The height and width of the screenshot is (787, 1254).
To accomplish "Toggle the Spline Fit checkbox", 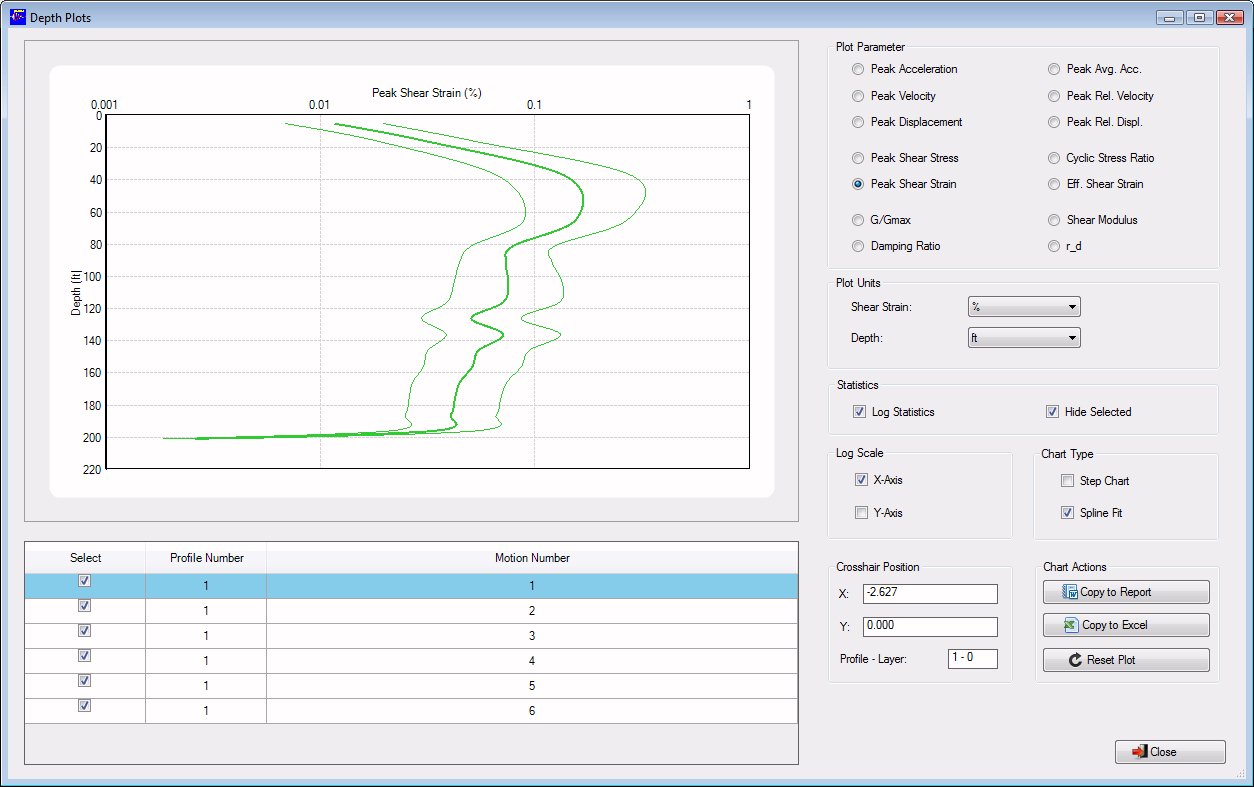I will pos(1067,513).
